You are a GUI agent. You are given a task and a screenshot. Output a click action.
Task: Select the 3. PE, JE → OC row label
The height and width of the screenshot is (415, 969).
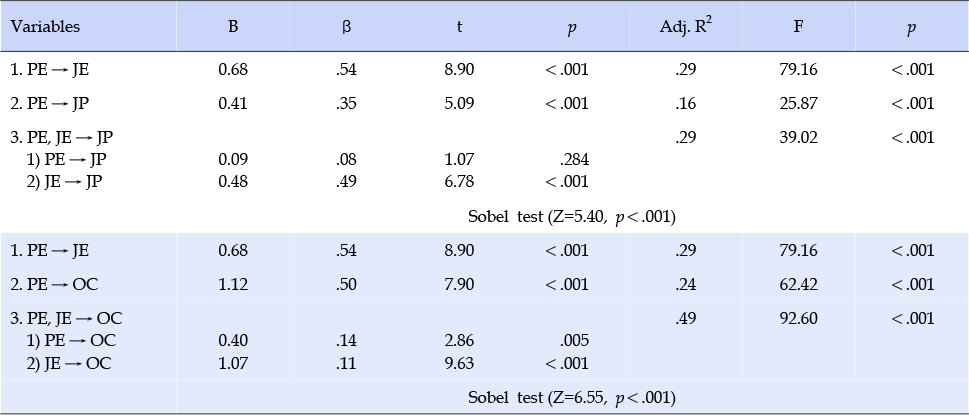(x=67, y=318)
